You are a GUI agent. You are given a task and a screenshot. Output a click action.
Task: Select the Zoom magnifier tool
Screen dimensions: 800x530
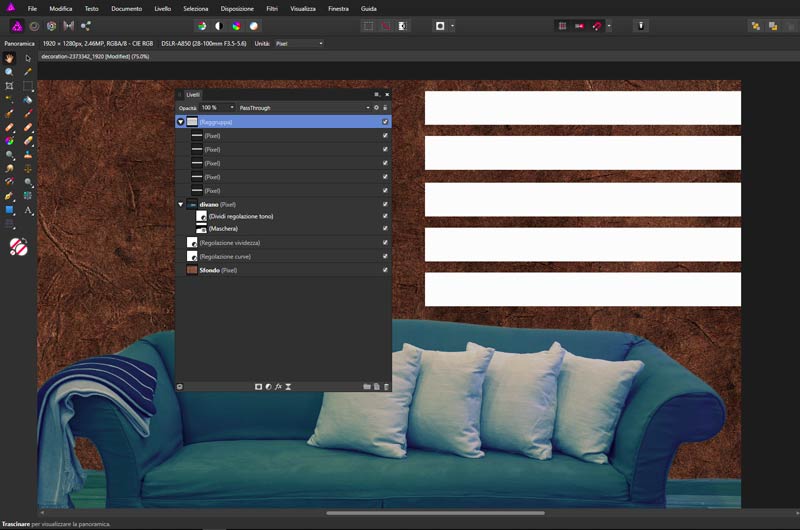pyautogui.click(x=9, y=72)
